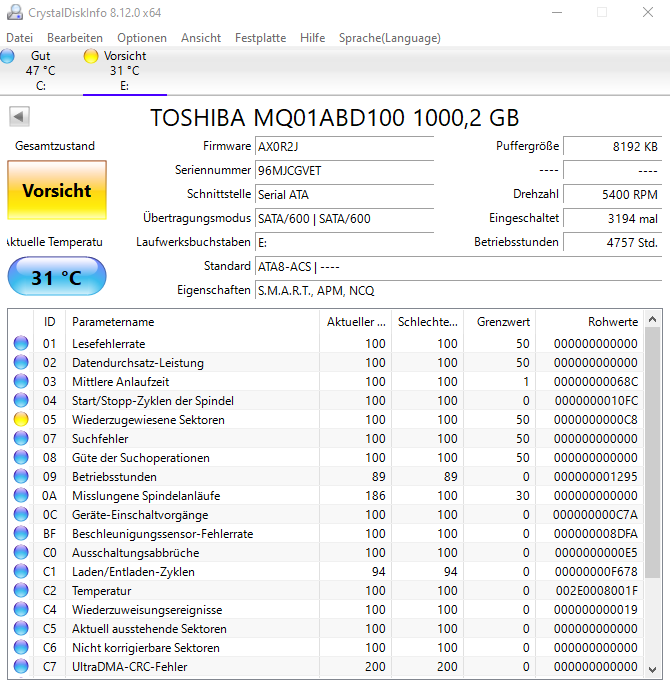670x686 pixels.
Task: Click the Schnittstelle field Serial ATA
Action: click(344, 194)
